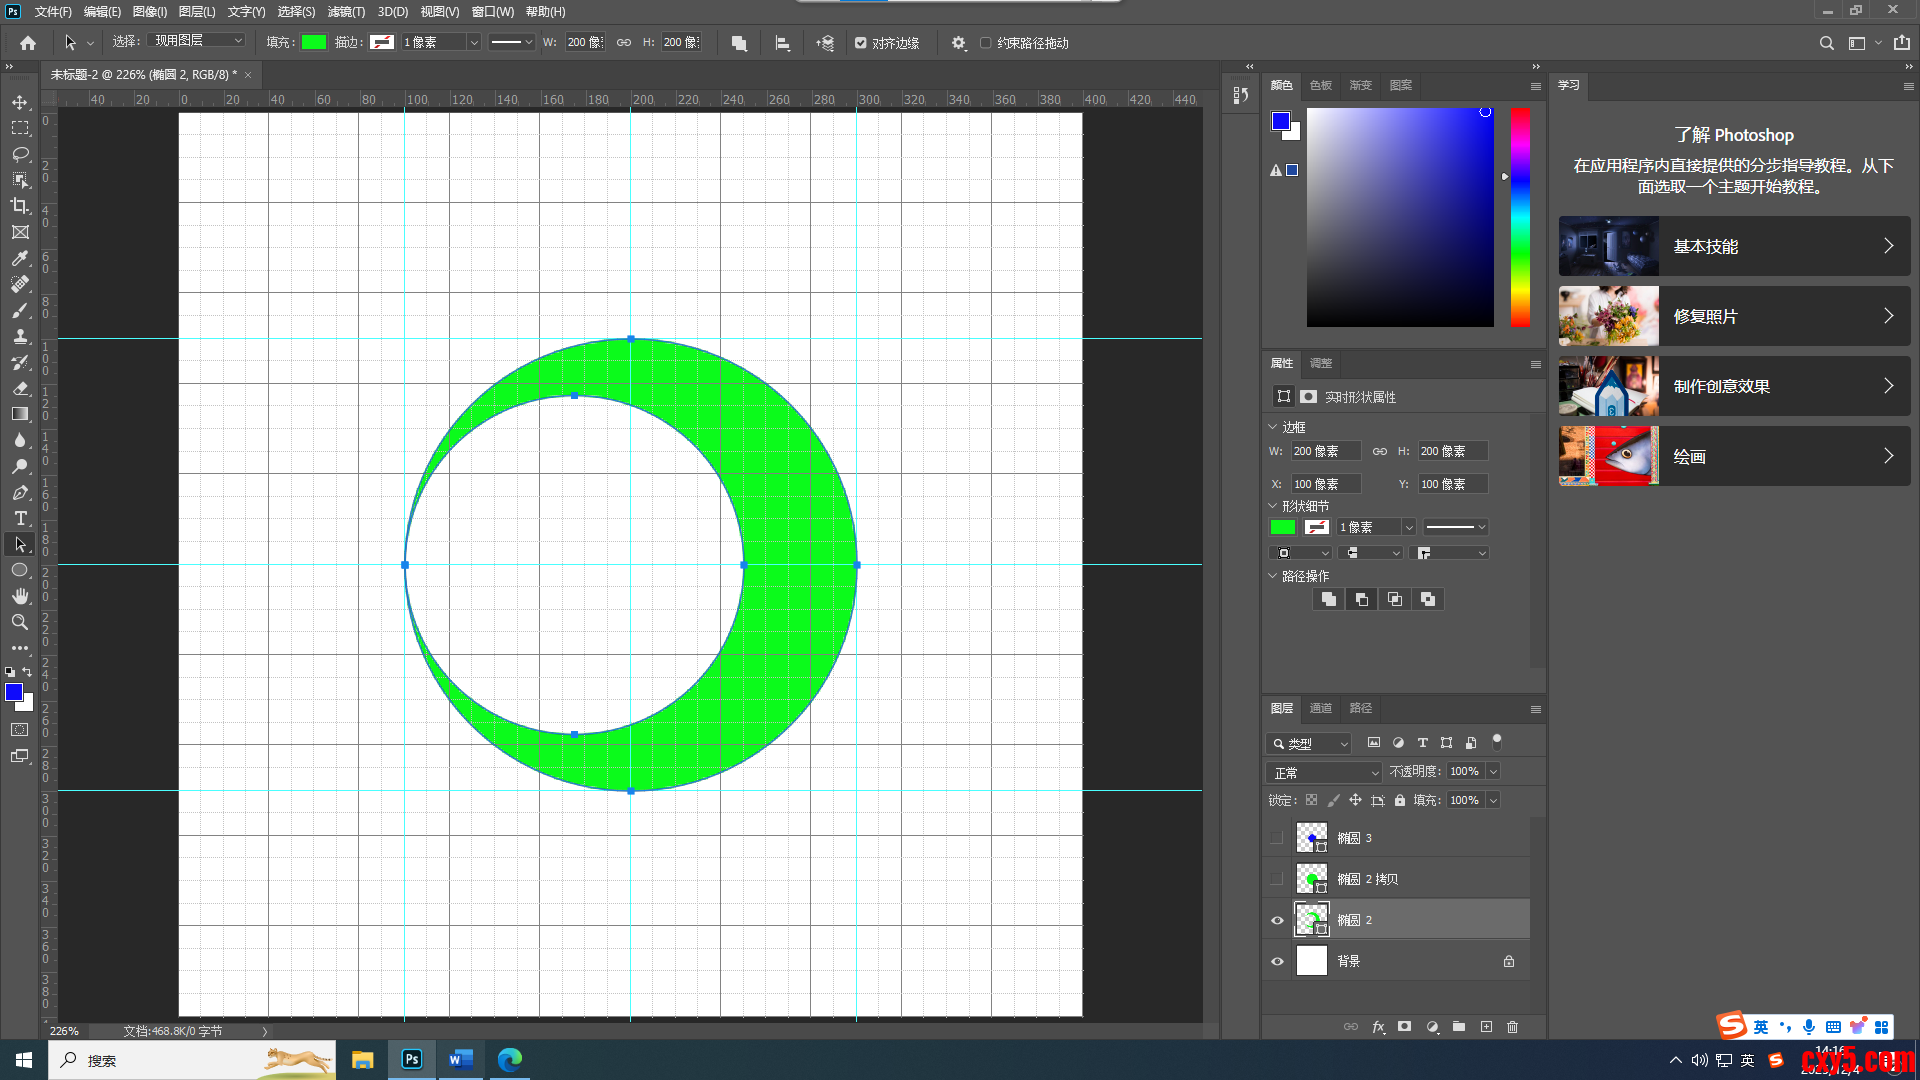Open the 现用图层 selection dropdown
Viewport: 1920px width, 1080px height.
click(197, 41)
